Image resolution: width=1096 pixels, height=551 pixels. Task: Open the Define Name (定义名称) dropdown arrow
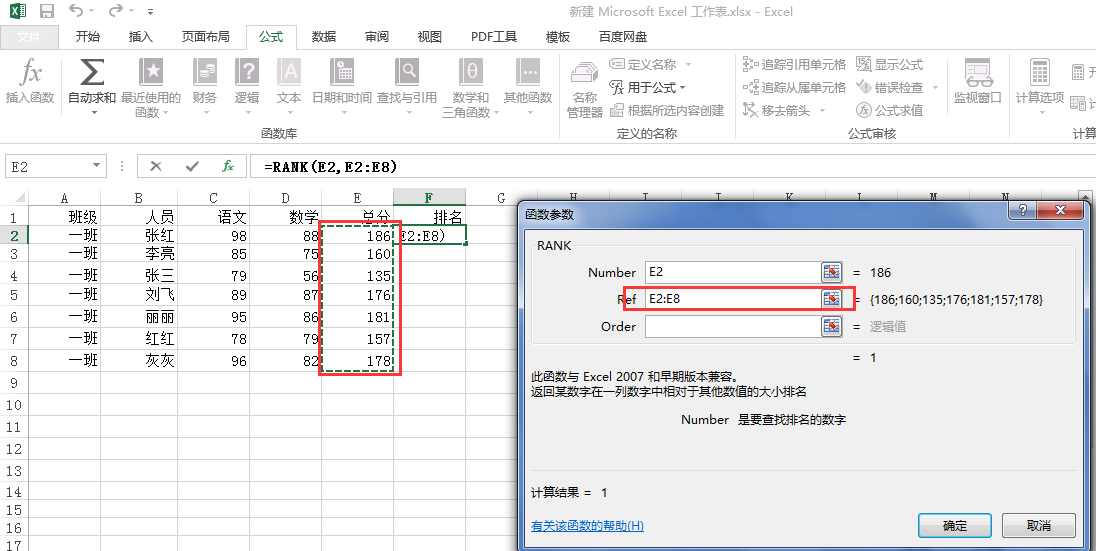(x=688, y=64)
